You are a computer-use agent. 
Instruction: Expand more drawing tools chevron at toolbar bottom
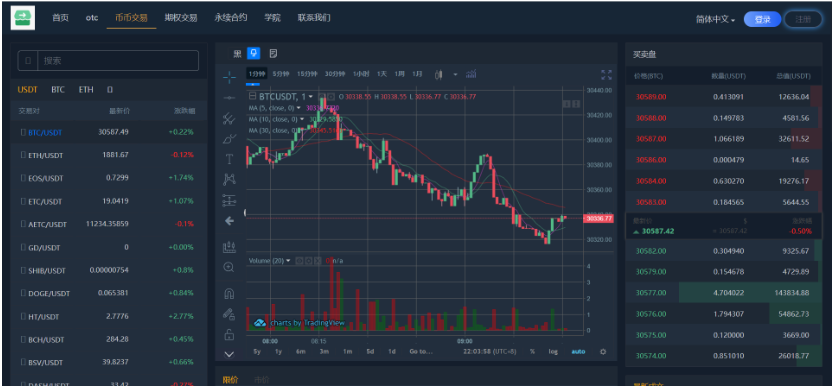[x=229, y=354]
